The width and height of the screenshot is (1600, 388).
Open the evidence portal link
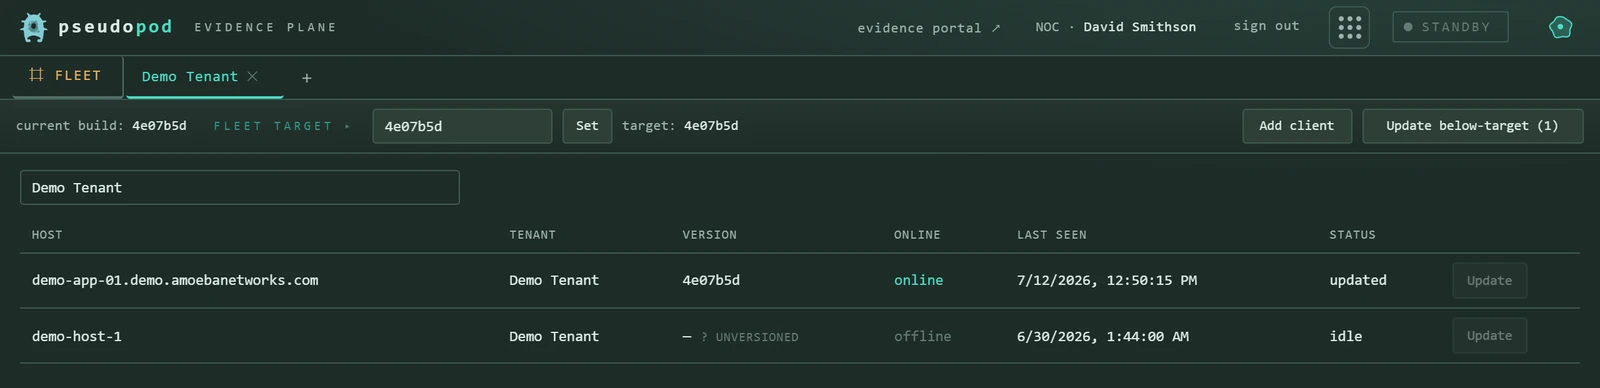(929, 28)
